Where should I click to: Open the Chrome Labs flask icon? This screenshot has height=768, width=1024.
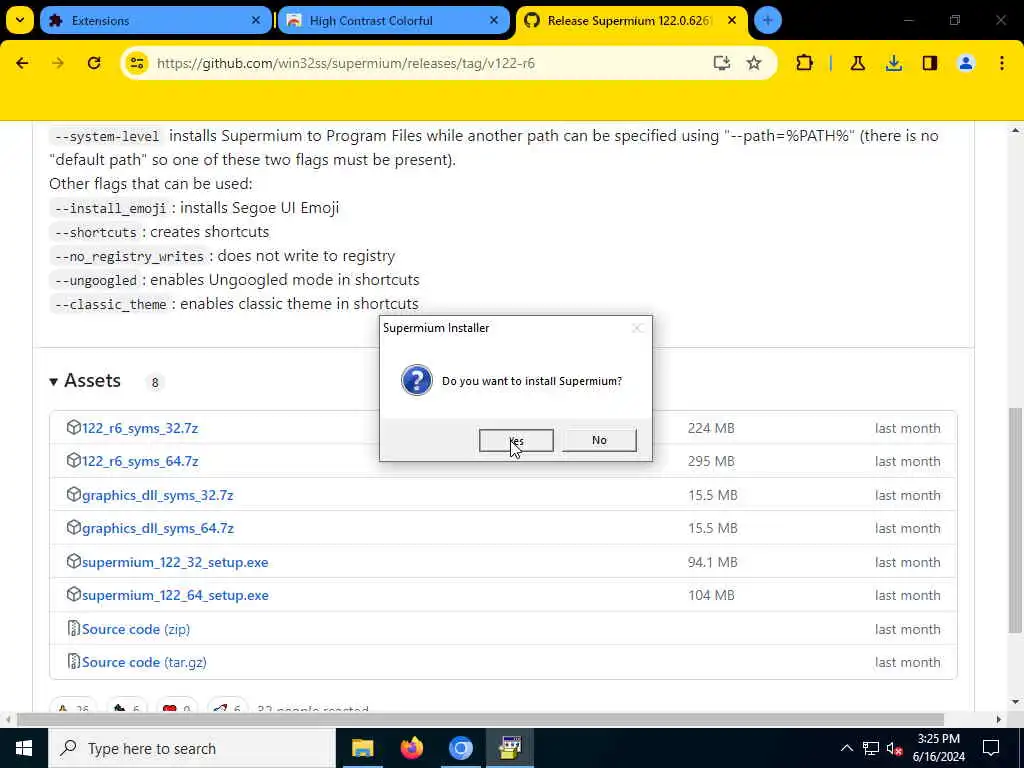[x=857, y=63]
